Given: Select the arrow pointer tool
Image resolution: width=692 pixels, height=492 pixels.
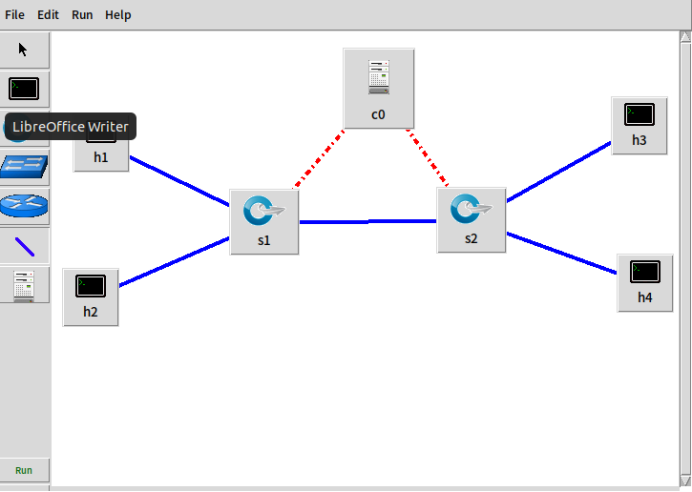Looking at the screenshot, I should (24, 49).
